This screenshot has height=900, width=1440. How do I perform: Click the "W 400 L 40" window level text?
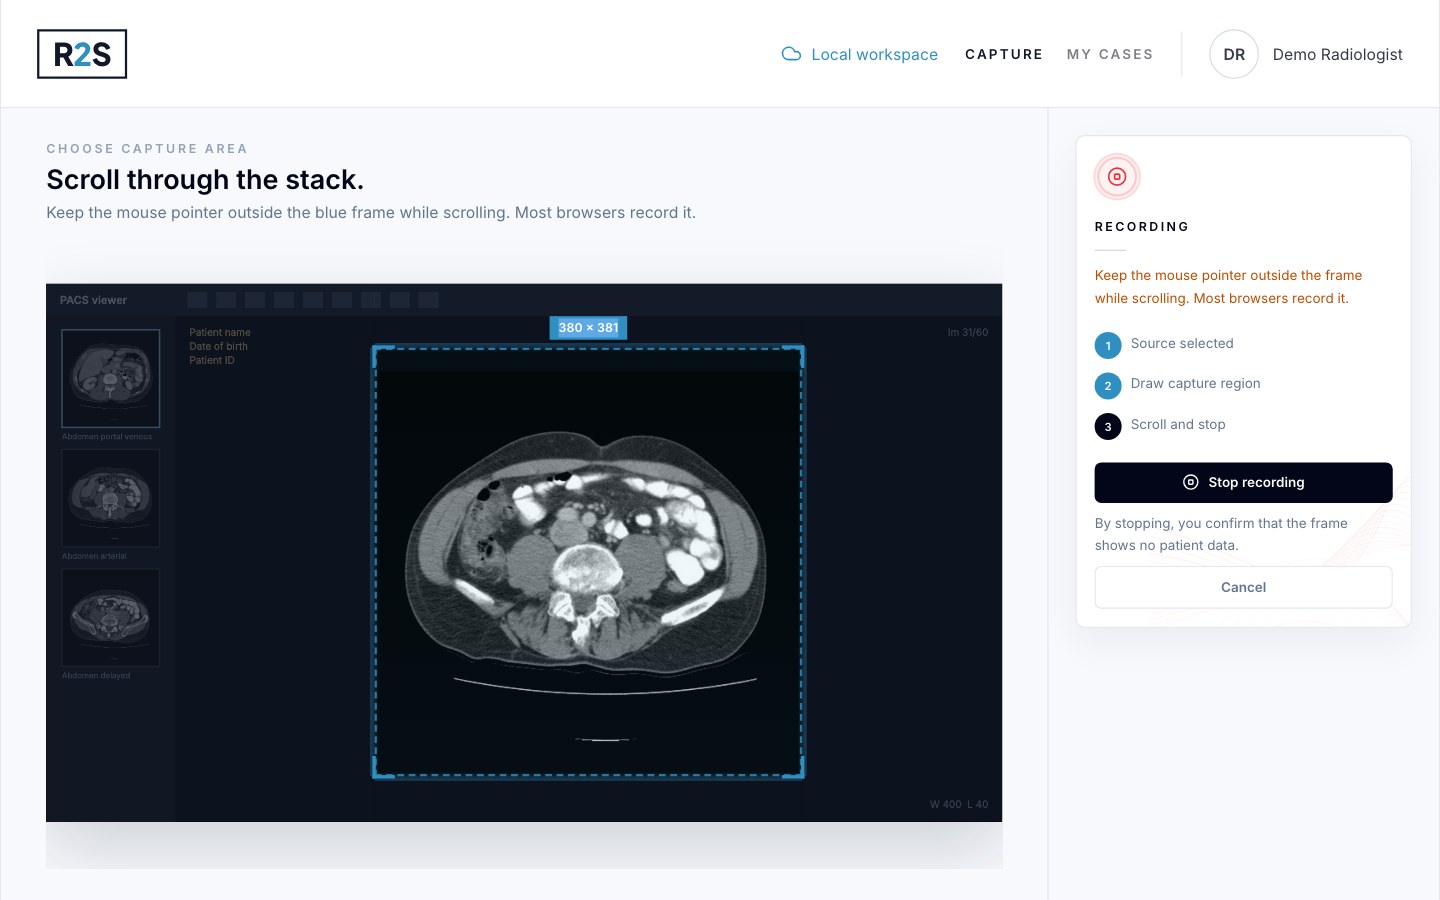point(958,804)
